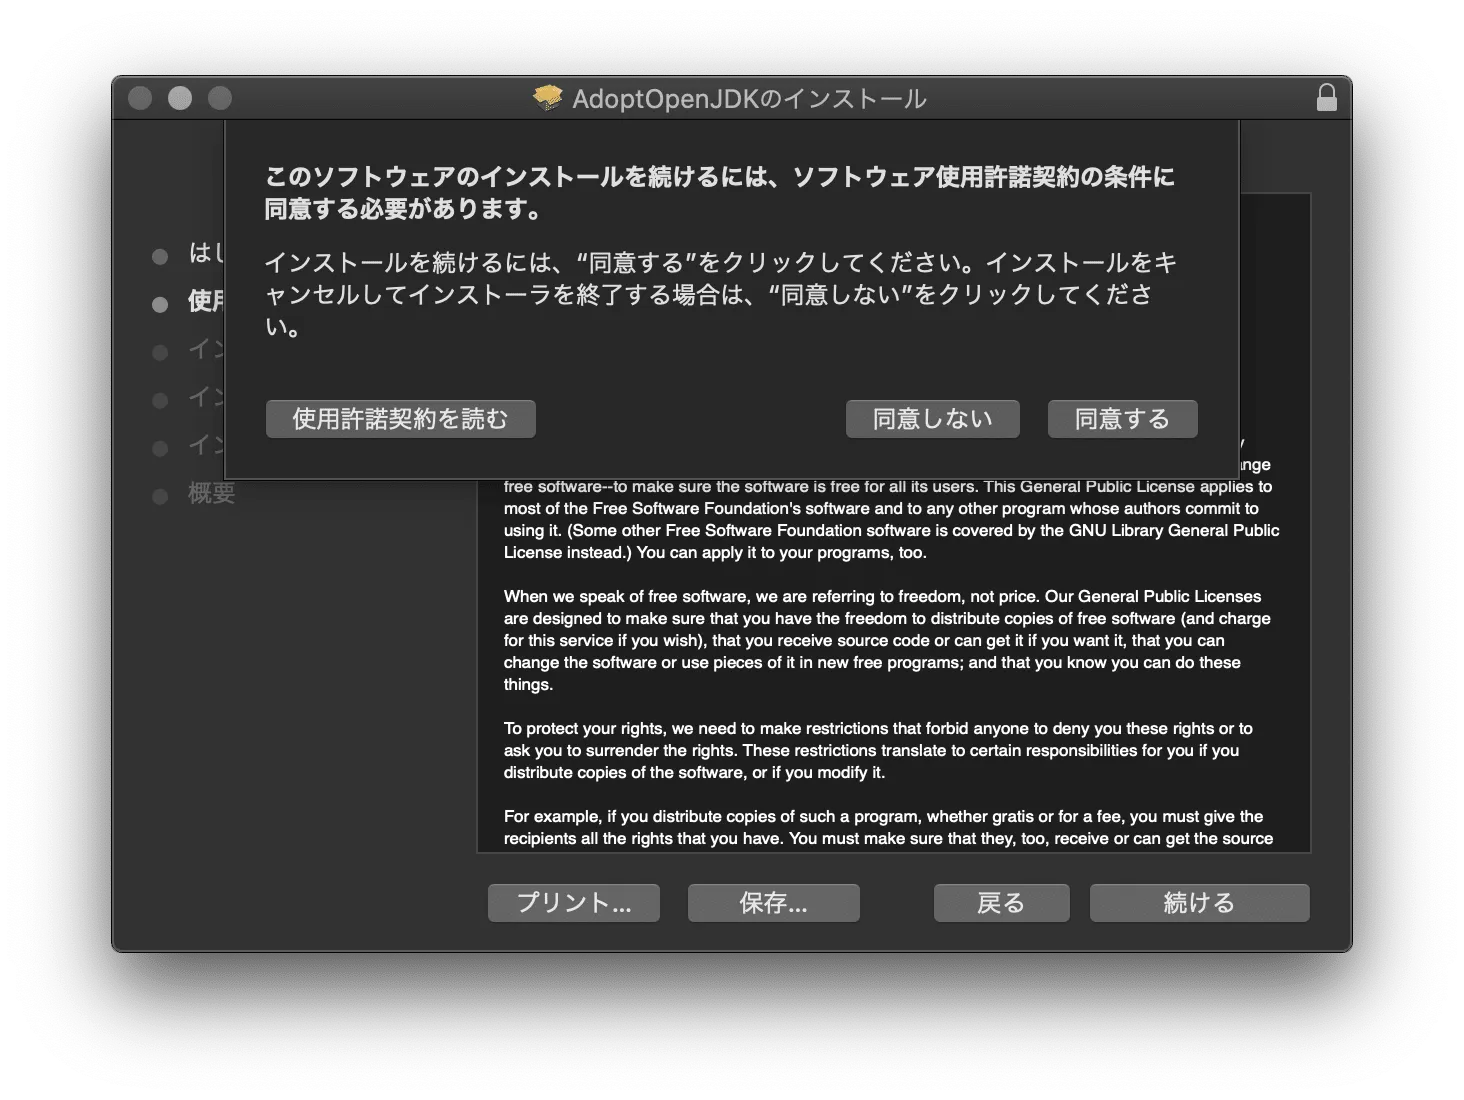Click the 同意する (Agree) button
The height and width of the screenshot is (1100, 1464).
pyautogui.click(x=1122, y=419)
